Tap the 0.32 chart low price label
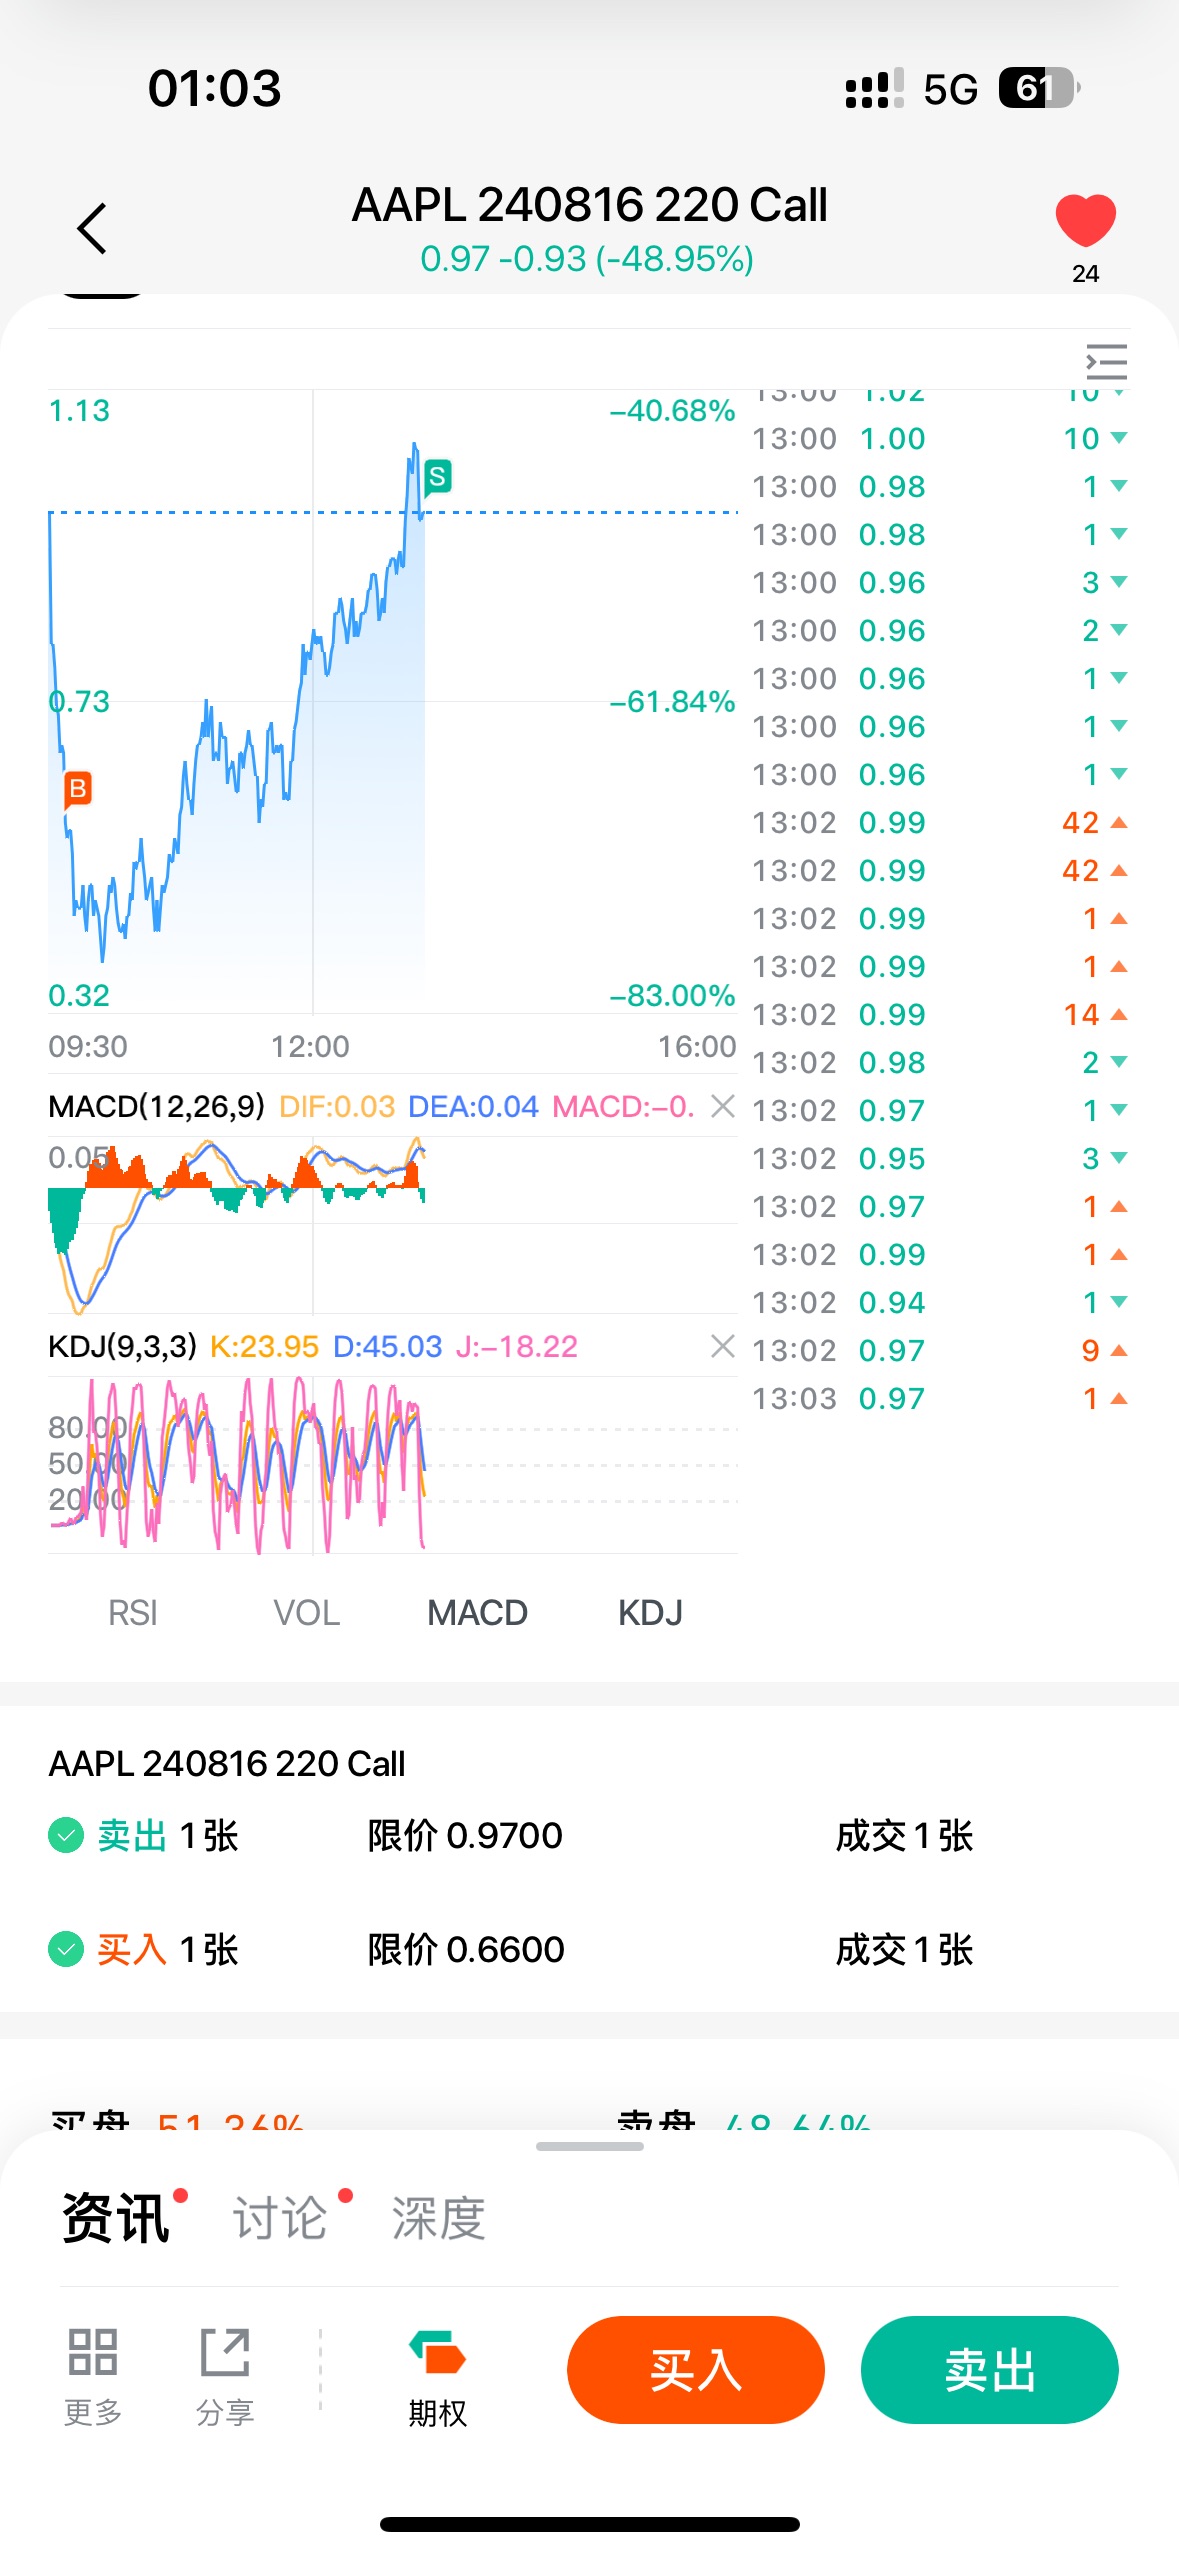The image size is (1179, 2556). point(79,995)
